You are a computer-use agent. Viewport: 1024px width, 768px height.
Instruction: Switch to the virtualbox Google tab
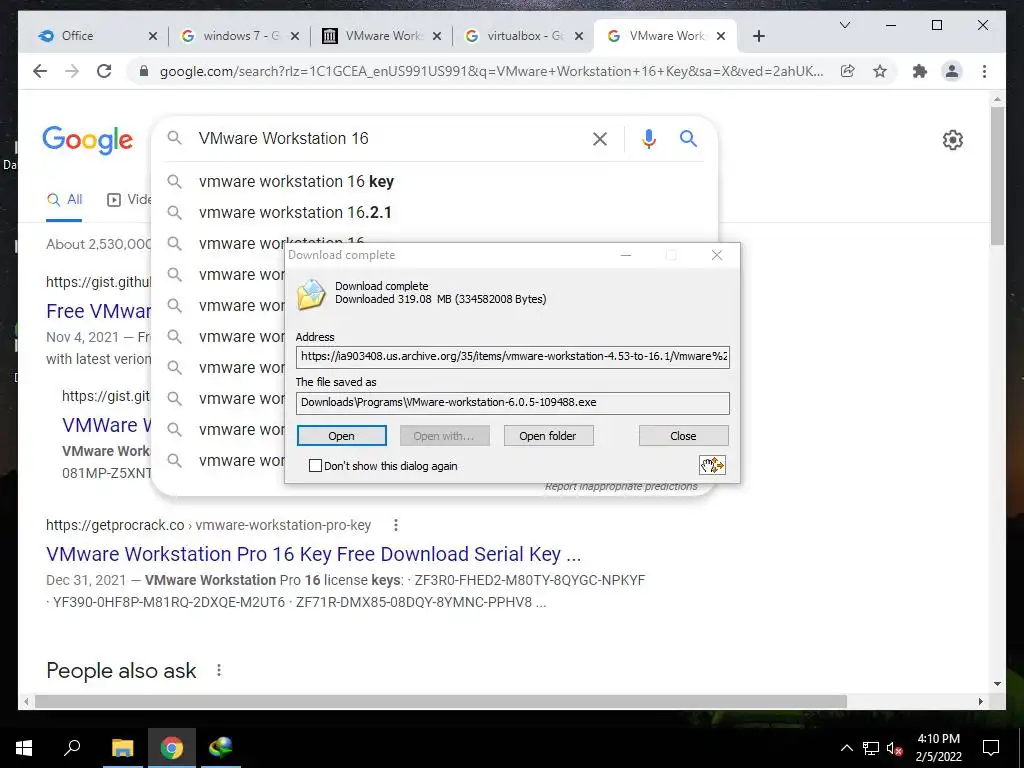coord(525,36)
